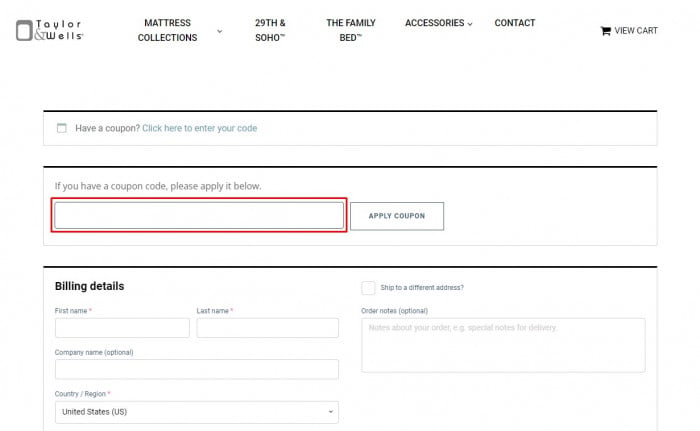
Task: Go to 29th & Soho page
Action: click(270, 30)
